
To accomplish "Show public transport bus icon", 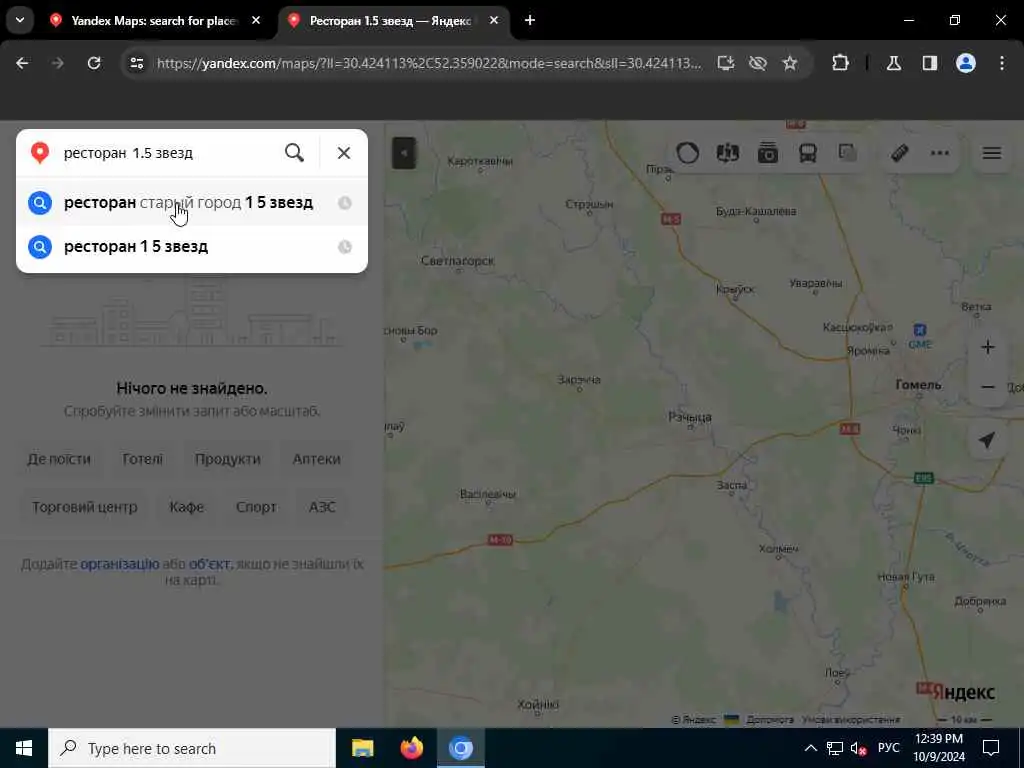I will [x=808, y=153].
